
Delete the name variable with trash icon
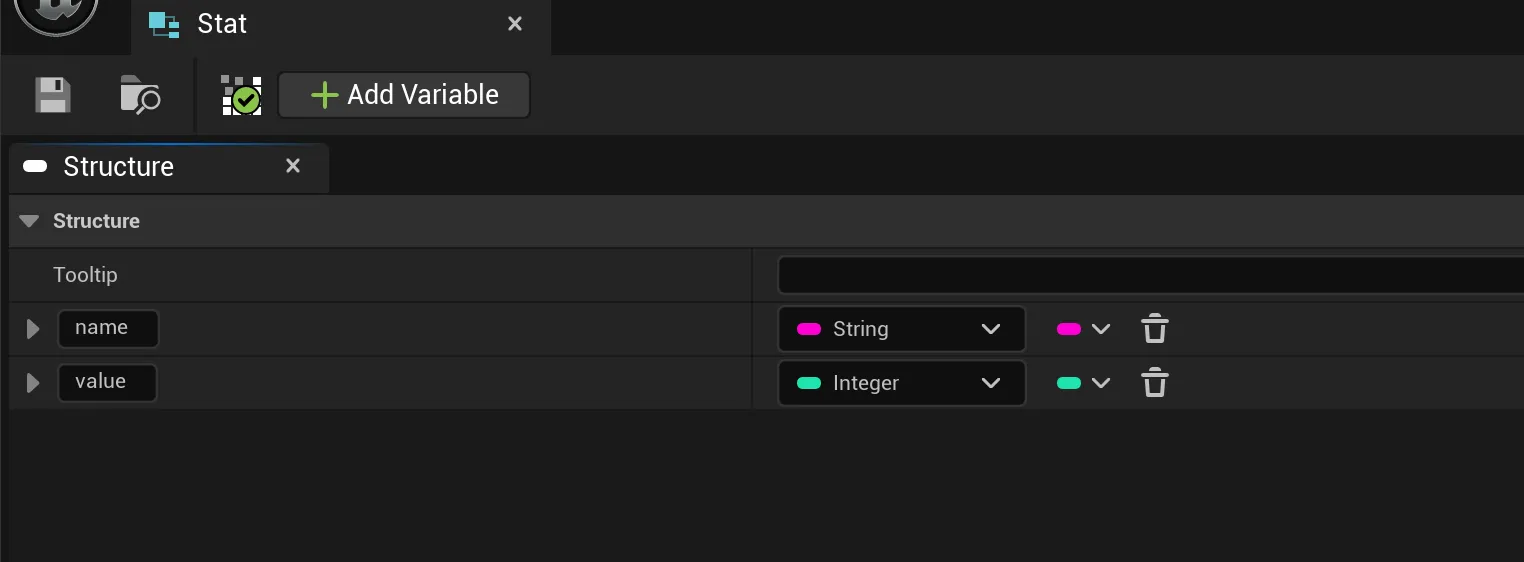[1155, 329]
